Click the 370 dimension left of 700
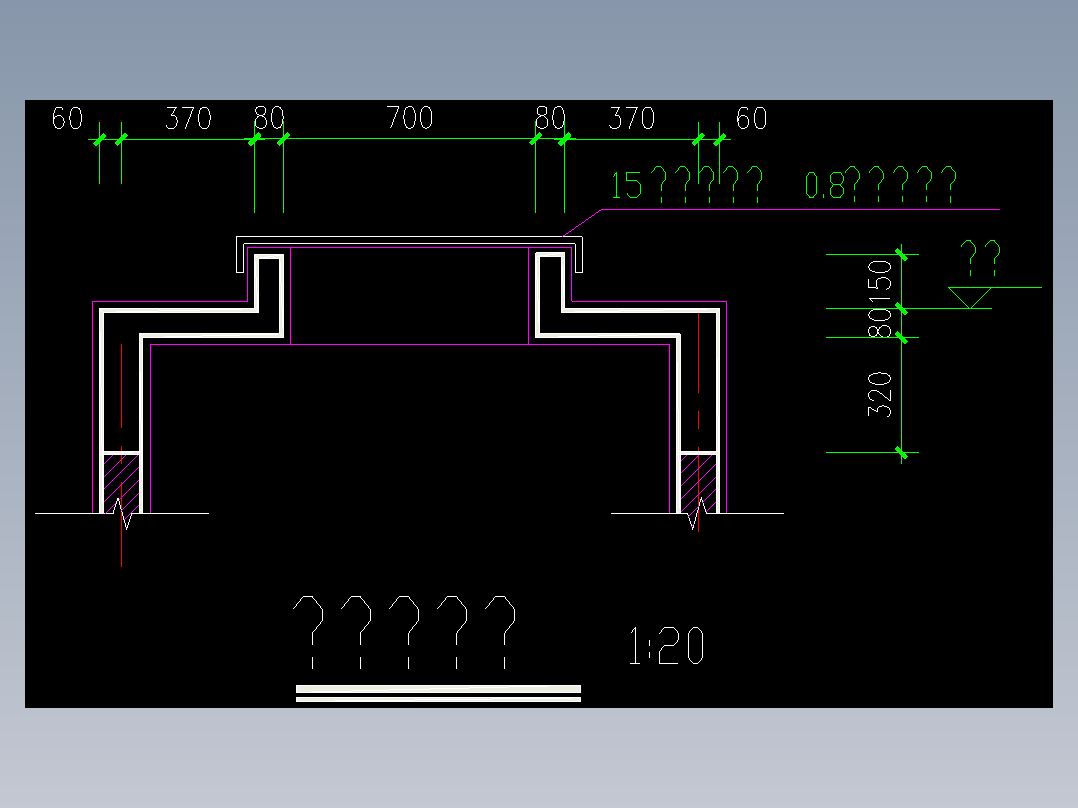The width and height of the screenshot is (1078, 808). pyautogui.click(x=188, y=118)
